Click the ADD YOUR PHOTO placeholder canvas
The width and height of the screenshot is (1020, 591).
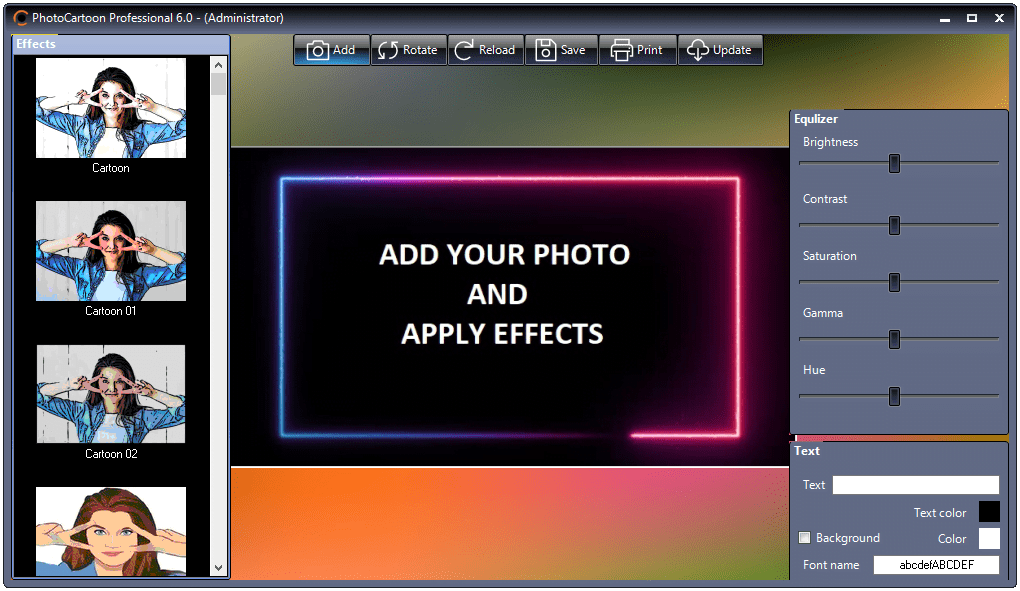click(510, 307)
